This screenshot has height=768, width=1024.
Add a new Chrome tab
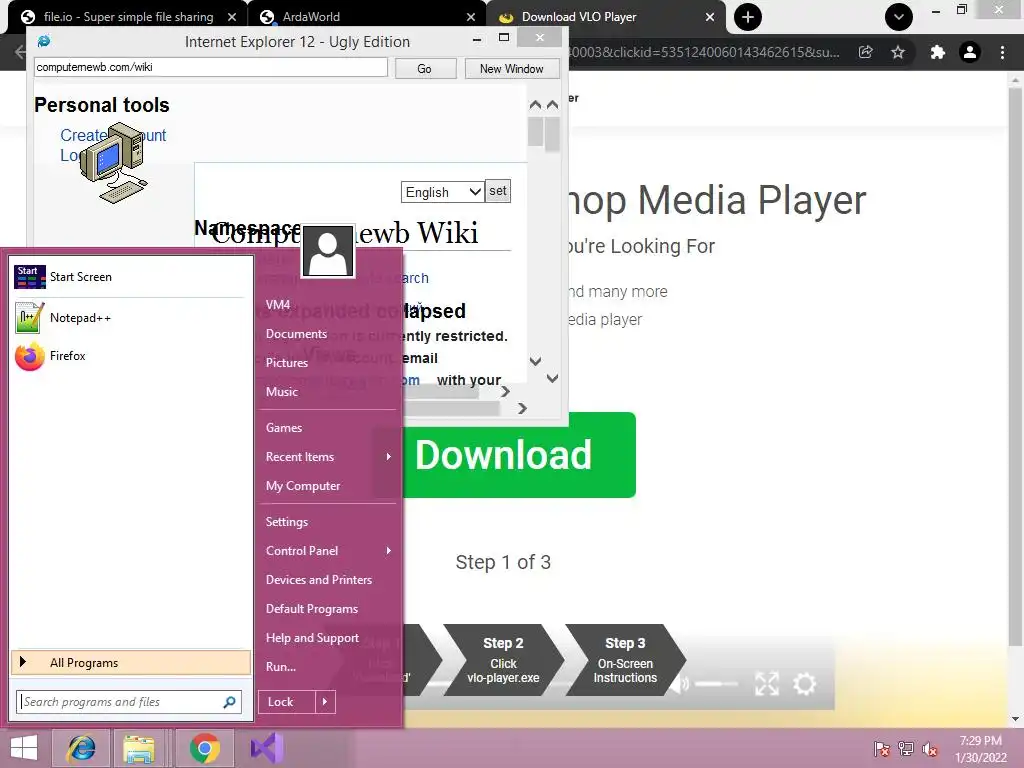(x=748, y=17)
